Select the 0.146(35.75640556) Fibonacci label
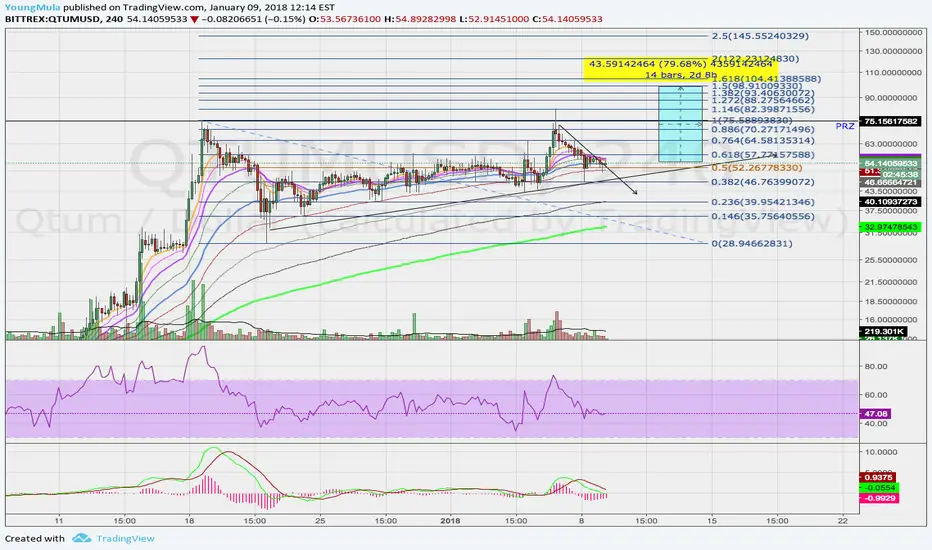 tap(763, 216)
